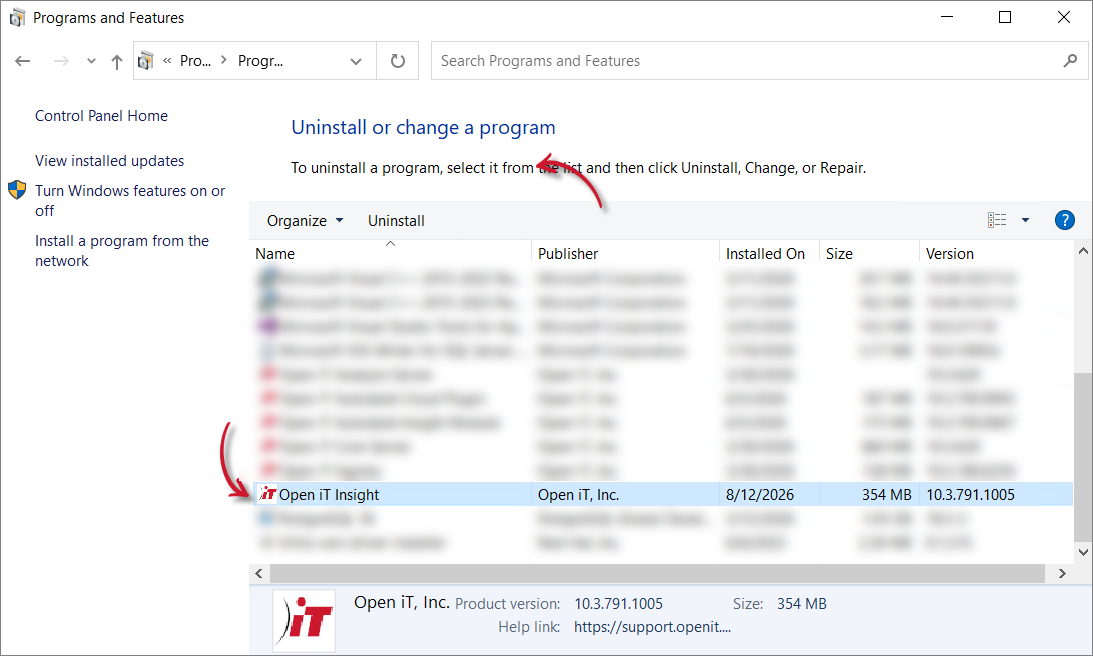Select the 'Pro...' breadcrumb segment
The height and width of the screenshot is (656, 1093).
tap(195, 61)
